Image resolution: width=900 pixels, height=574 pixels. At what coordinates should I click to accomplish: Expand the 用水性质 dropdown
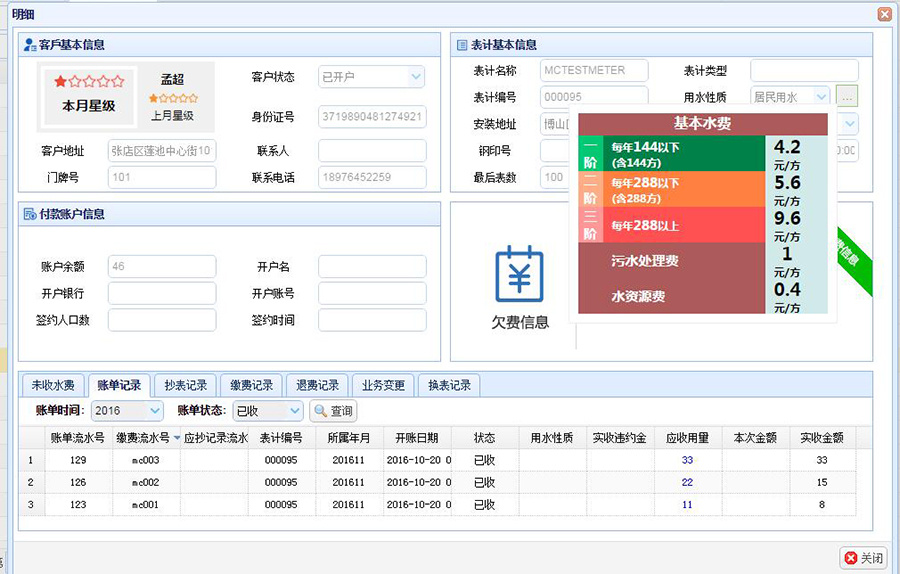(x=821, y=97)
